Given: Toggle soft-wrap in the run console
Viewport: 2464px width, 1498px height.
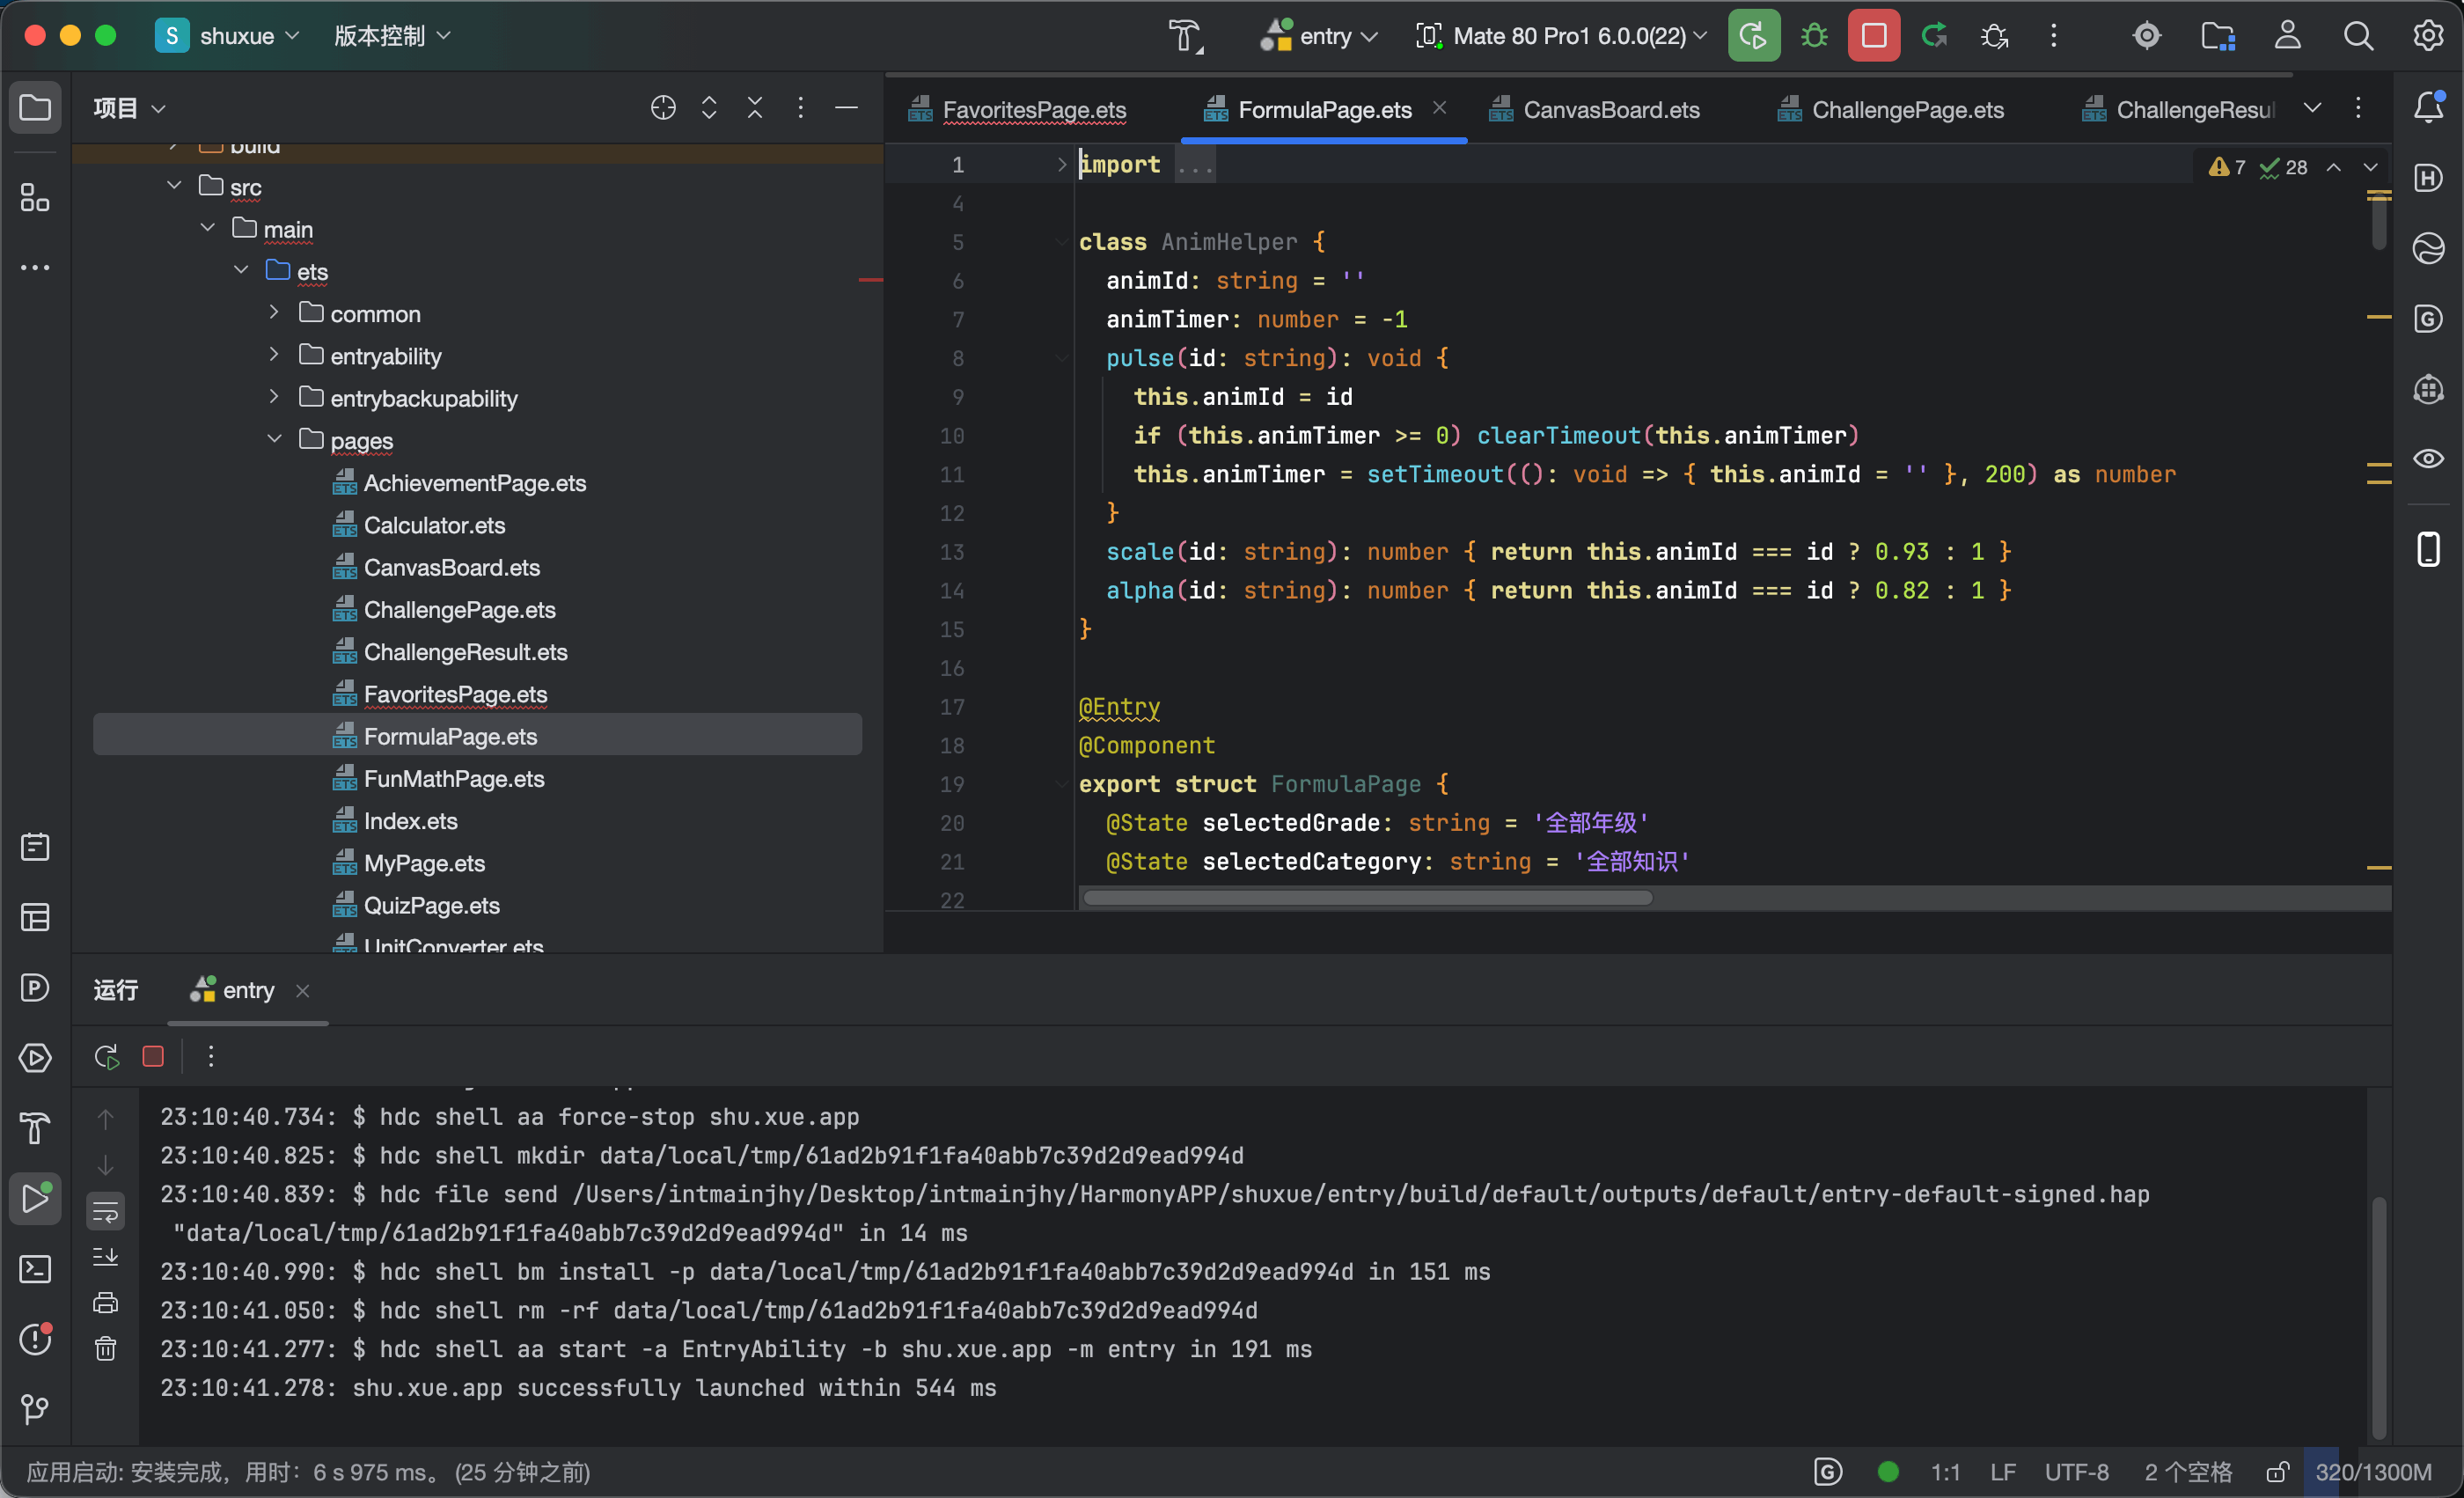Looking at the screenshot, I should tap(105, 1213).
